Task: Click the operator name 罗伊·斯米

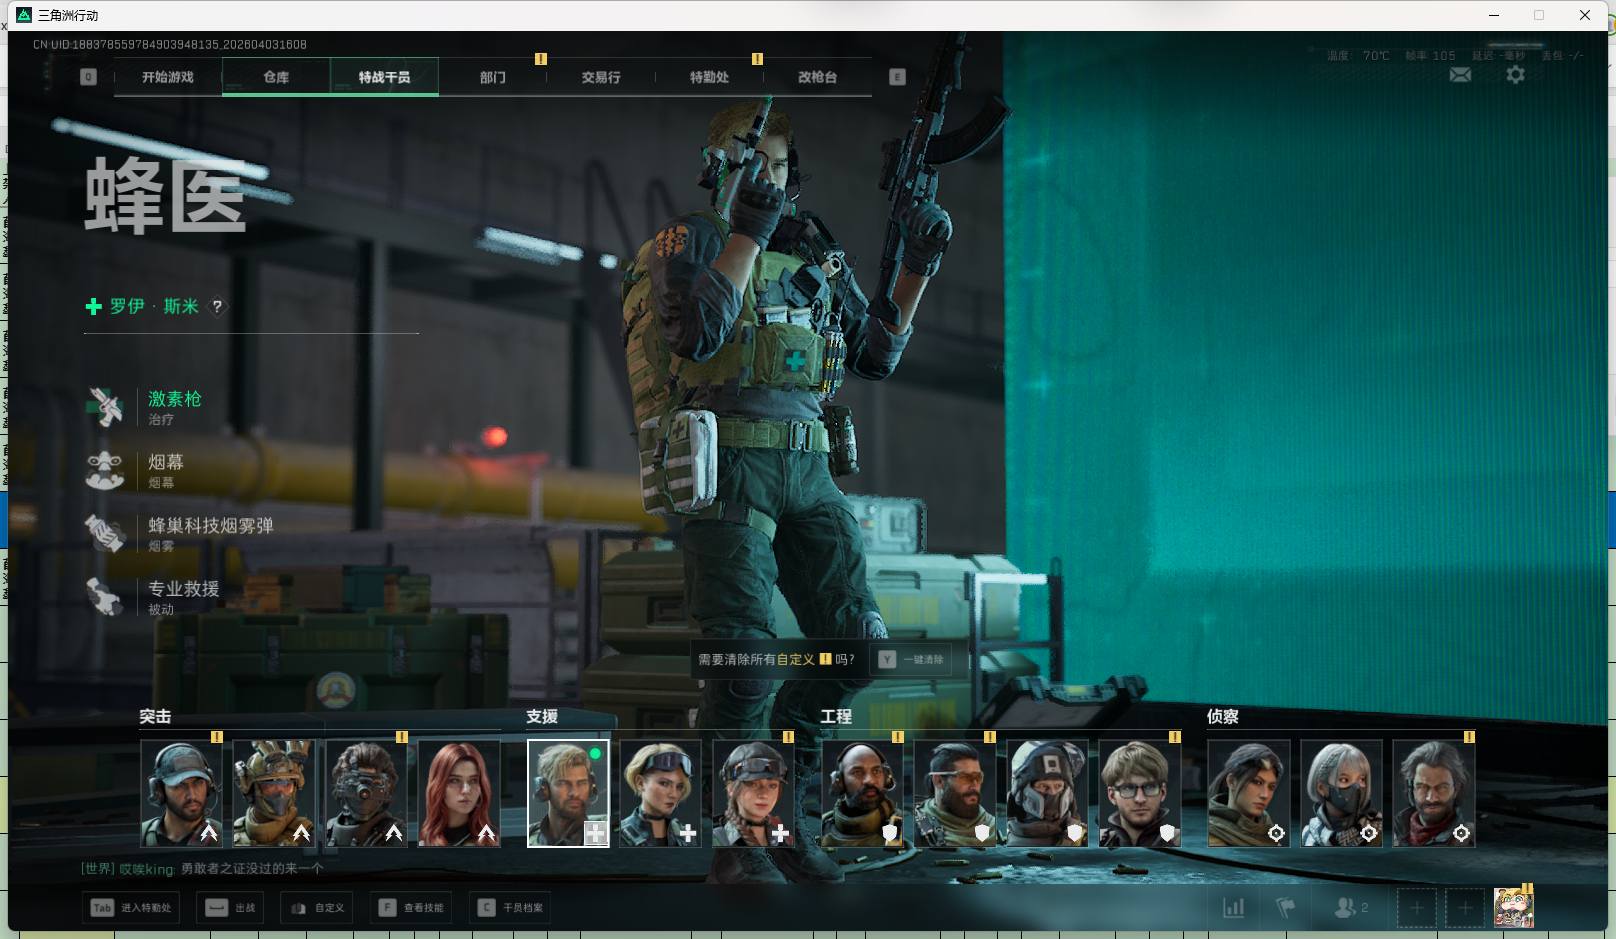Action: (154, 306)
